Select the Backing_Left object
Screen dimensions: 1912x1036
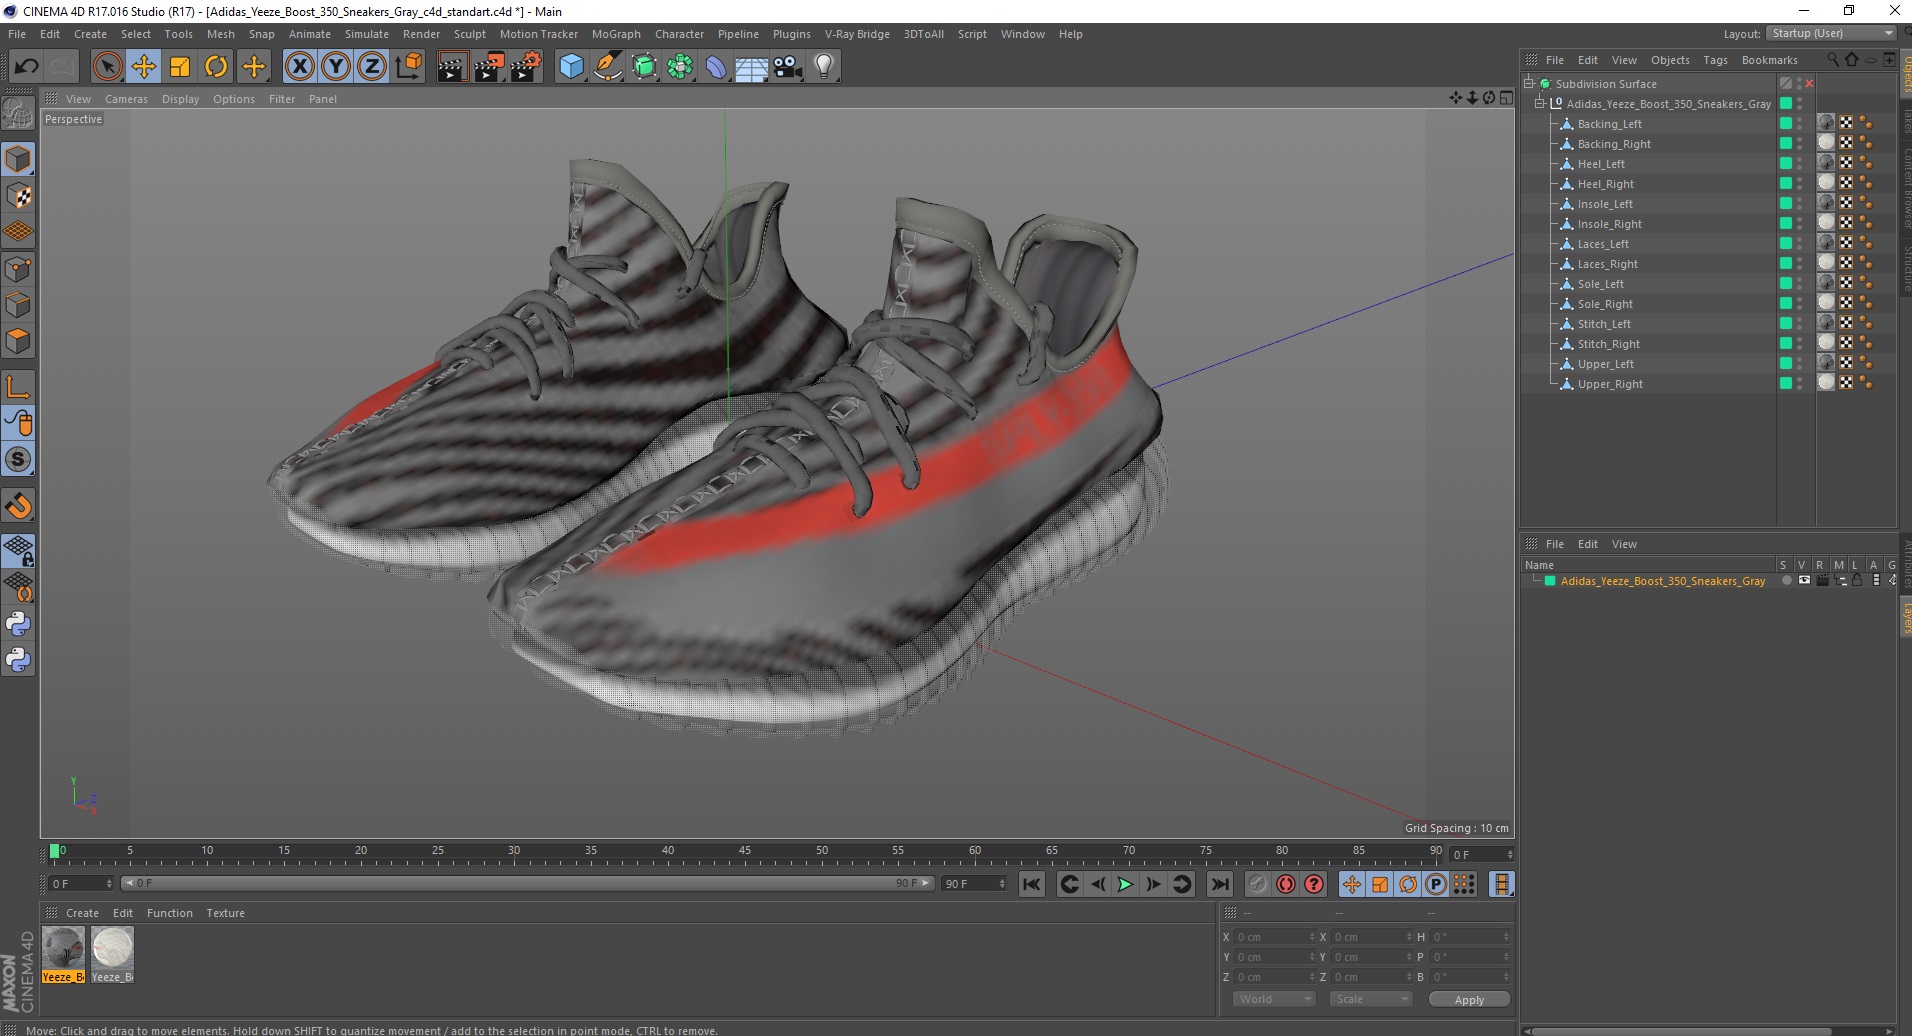tap(1609, 124)
